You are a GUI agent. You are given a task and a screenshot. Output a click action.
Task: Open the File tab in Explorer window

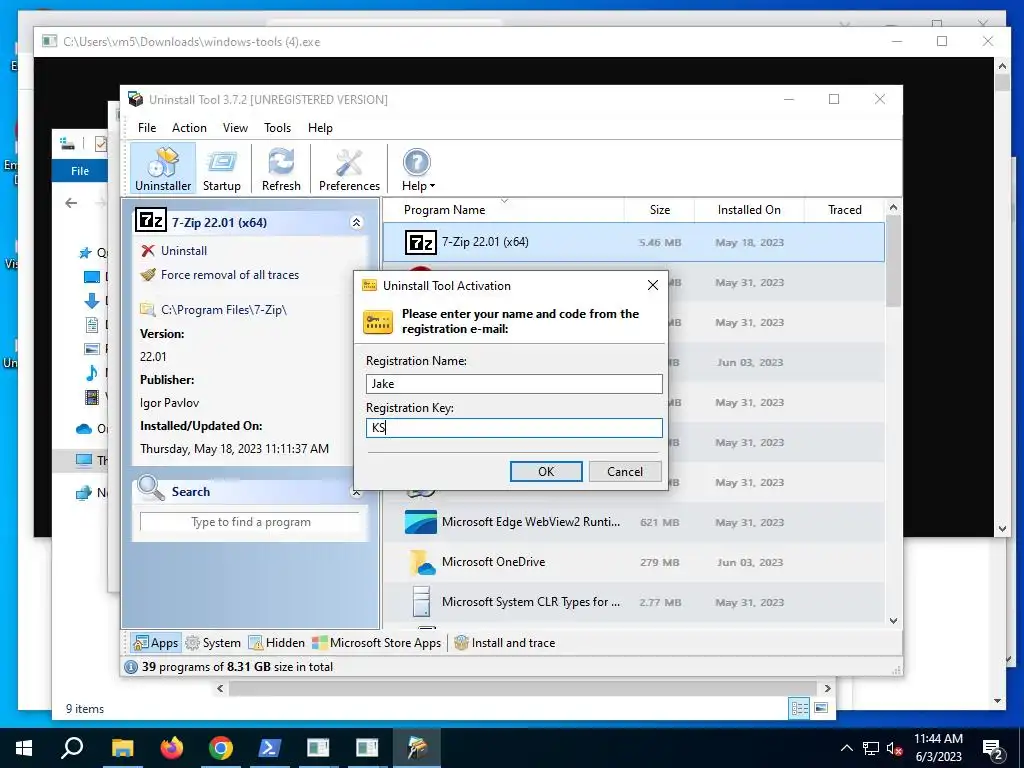(x=80, y=171)
